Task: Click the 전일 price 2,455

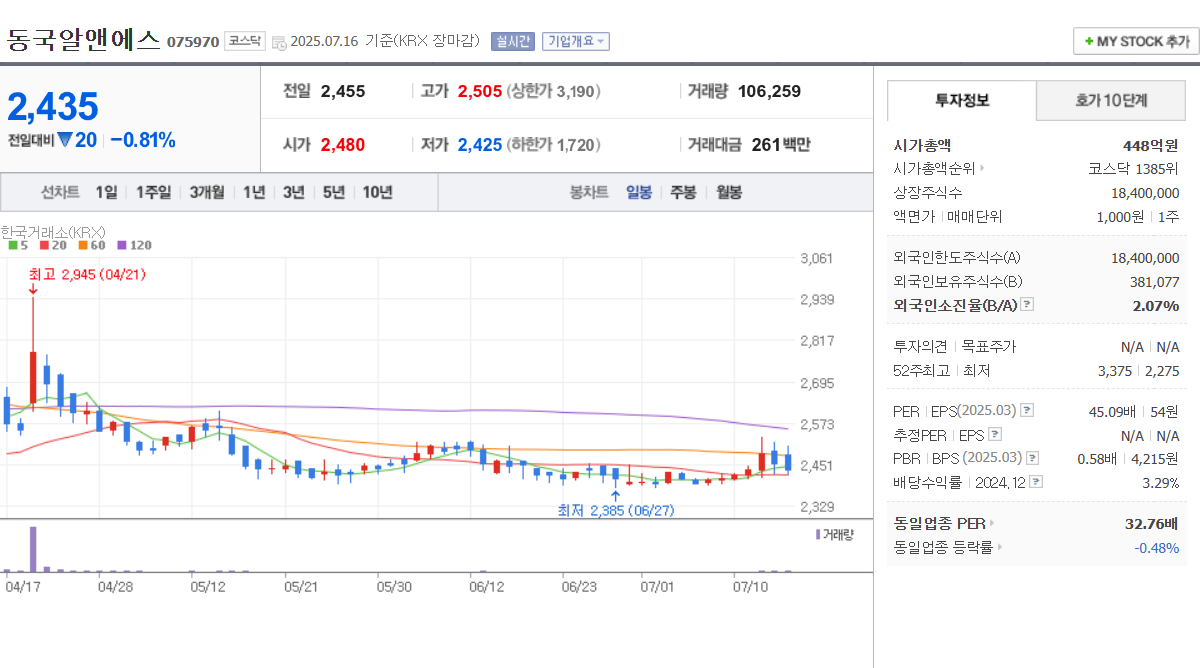Action: pos(343,91)
